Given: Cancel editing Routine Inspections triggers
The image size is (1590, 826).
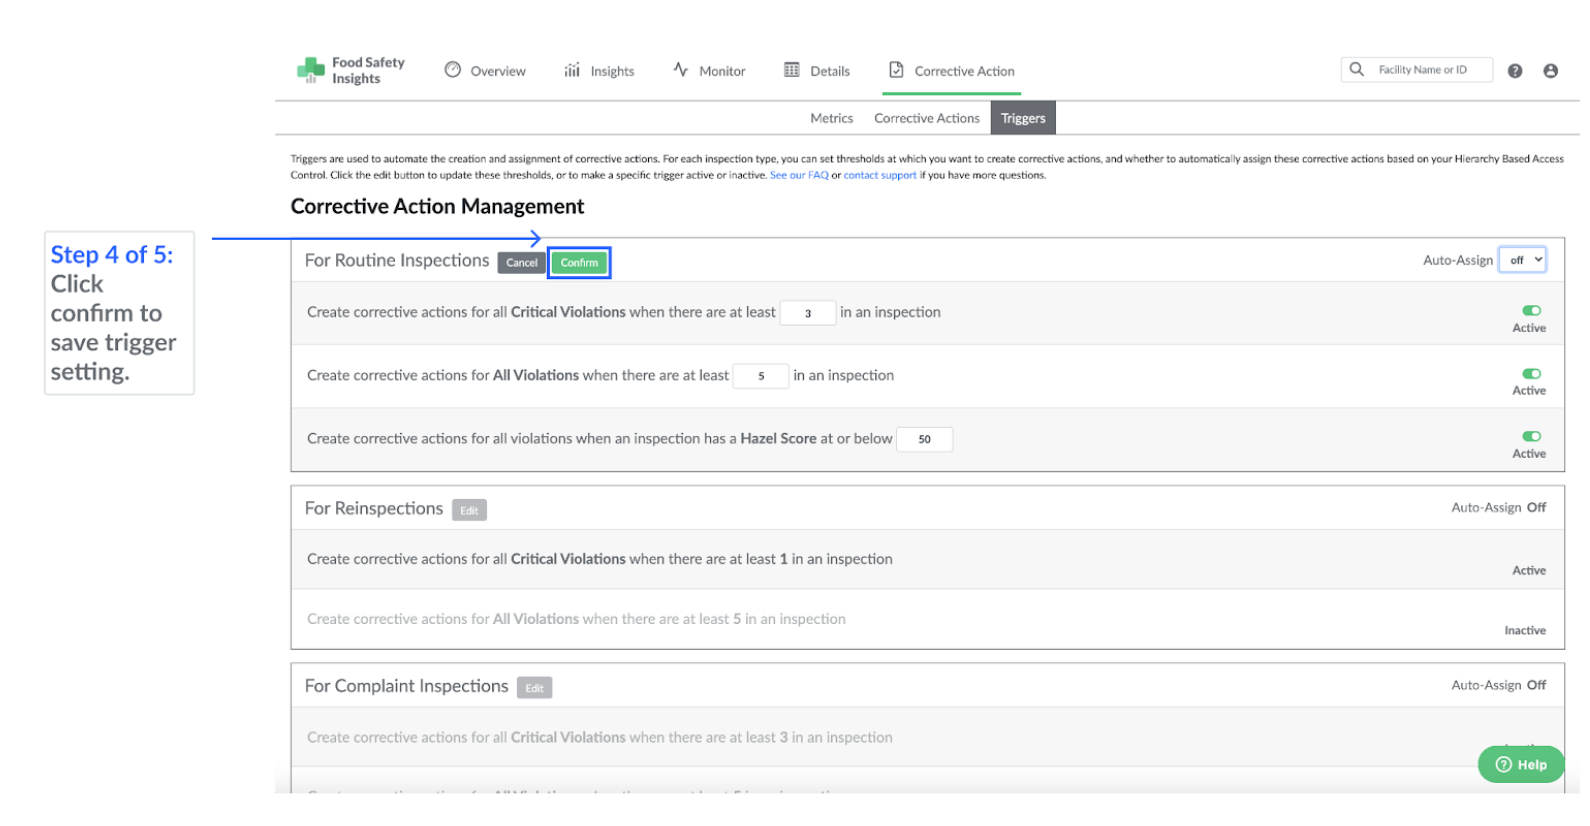Looking at the screenshot, I should click(x=521, y=263).
